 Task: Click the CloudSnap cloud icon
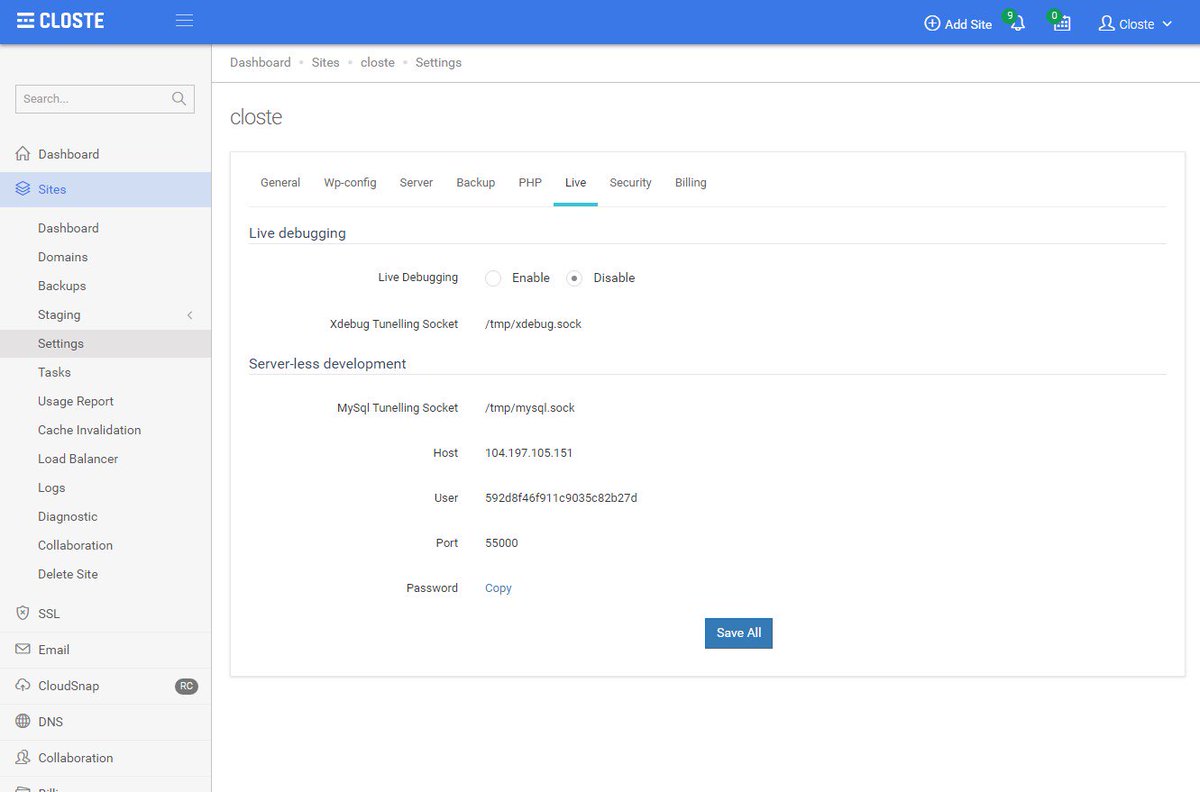23,686
